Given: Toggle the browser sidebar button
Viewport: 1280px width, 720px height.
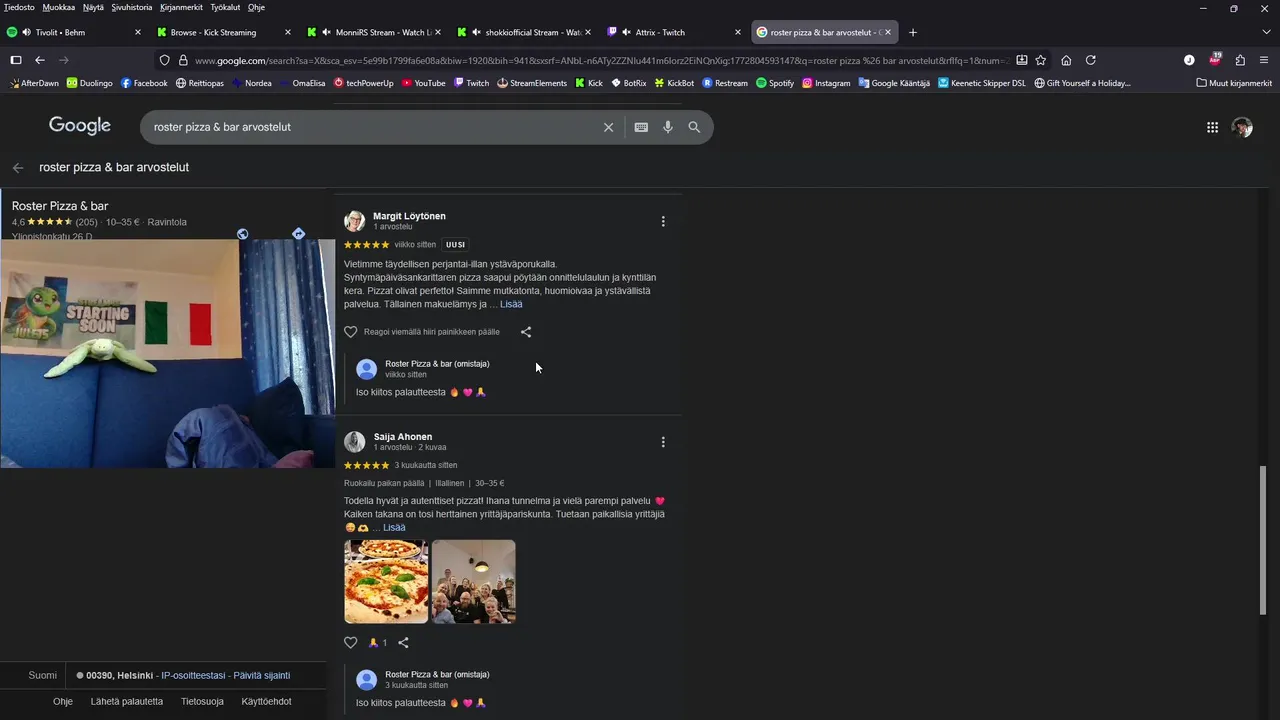Looking at the screenshot, I should point(16,60).
